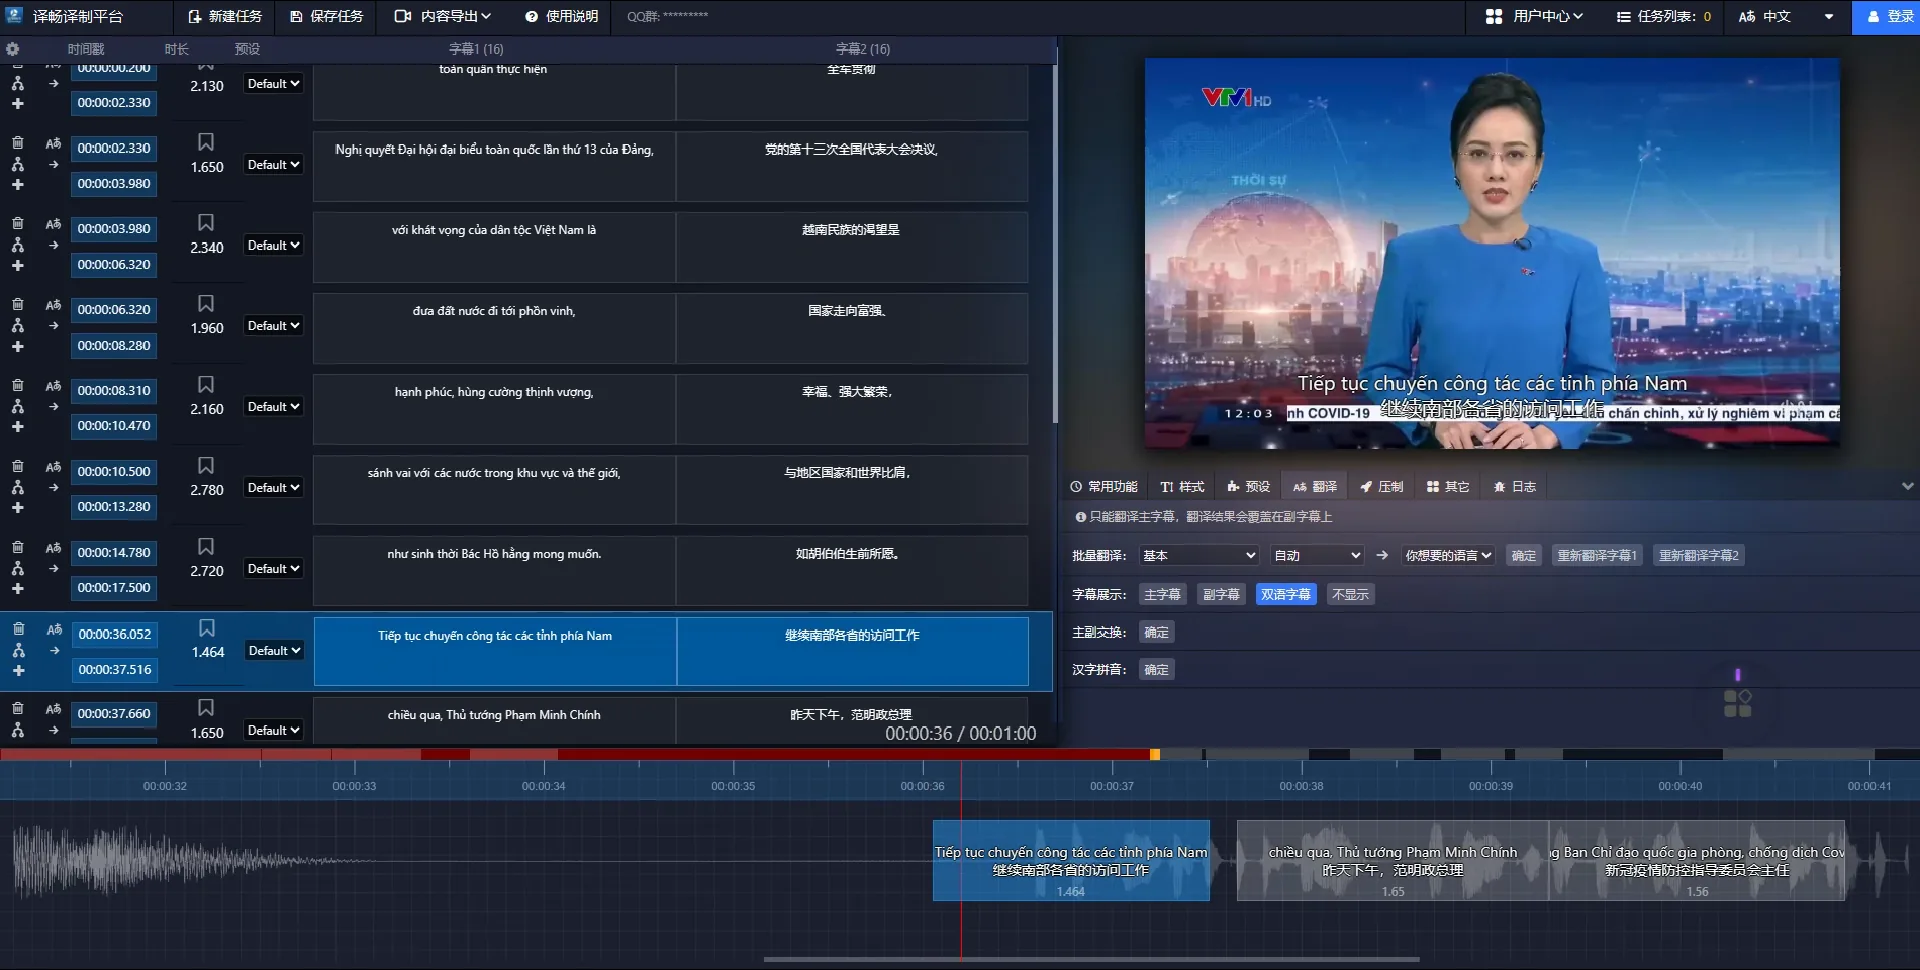
Task: Toggle bookmark on 'Nghị quyết Đại hội' row
Action: (x=206, y=142)
